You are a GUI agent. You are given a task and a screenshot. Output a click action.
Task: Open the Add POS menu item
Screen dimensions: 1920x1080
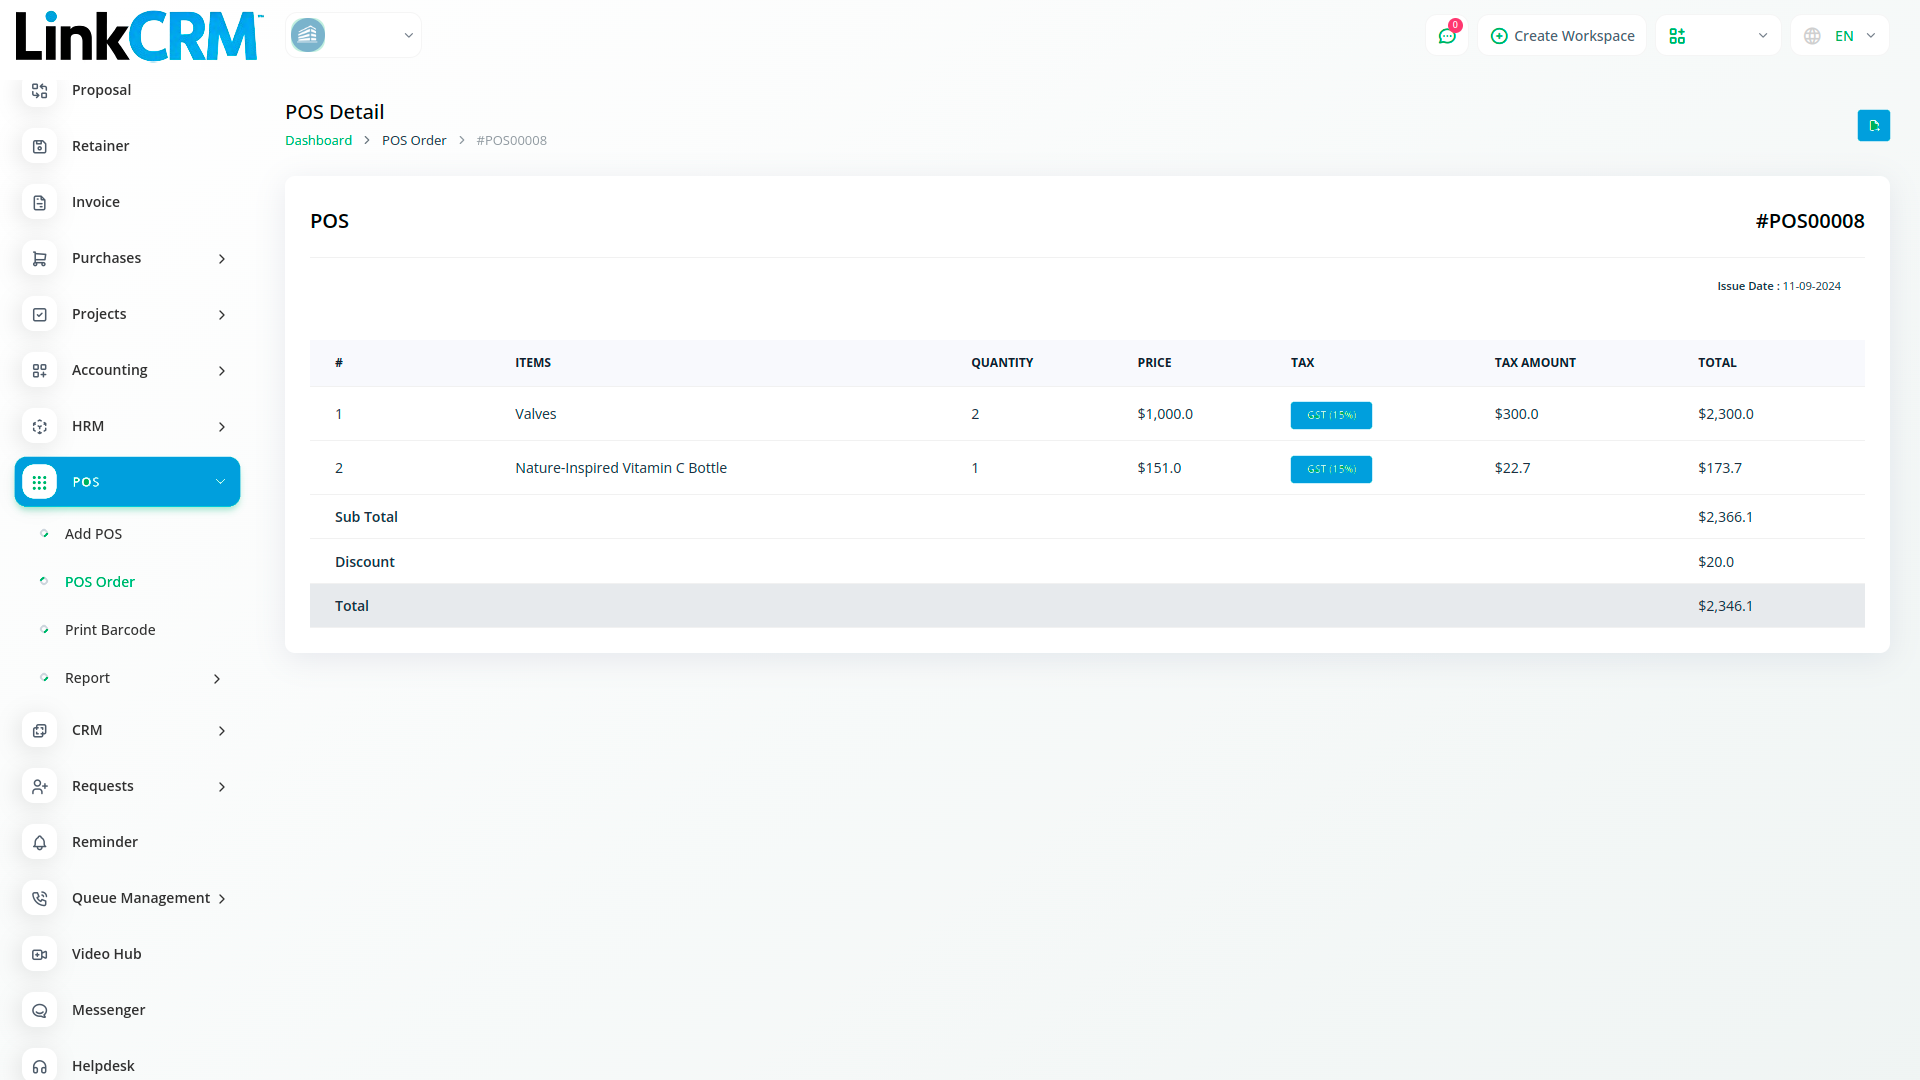93,534
